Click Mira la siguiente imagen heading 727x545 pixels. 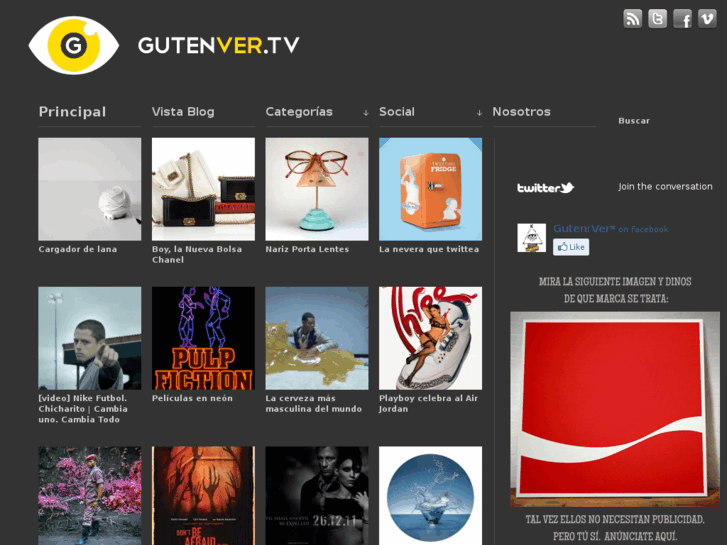pyautogui.click(x=615, y=290)
